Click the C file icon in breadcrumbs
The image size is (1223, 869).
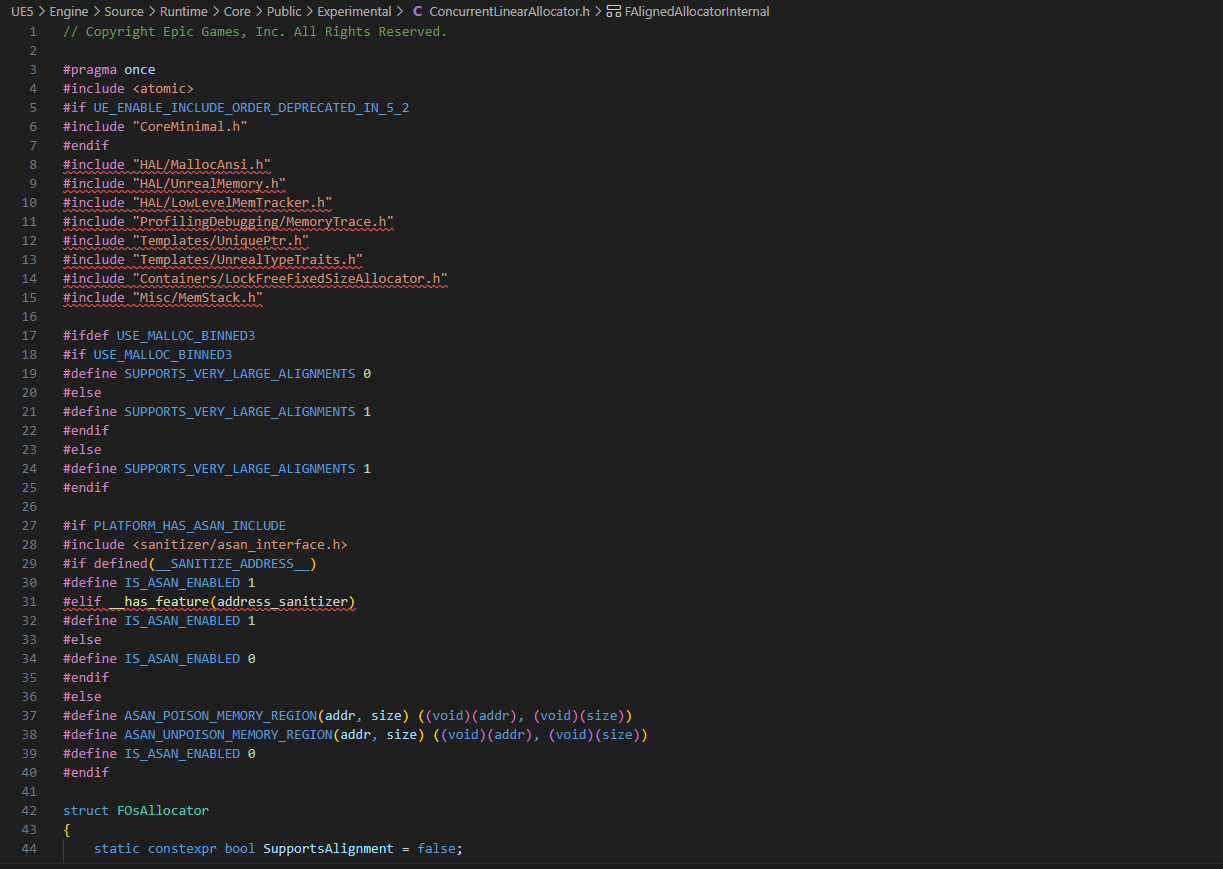click(417, 12)
